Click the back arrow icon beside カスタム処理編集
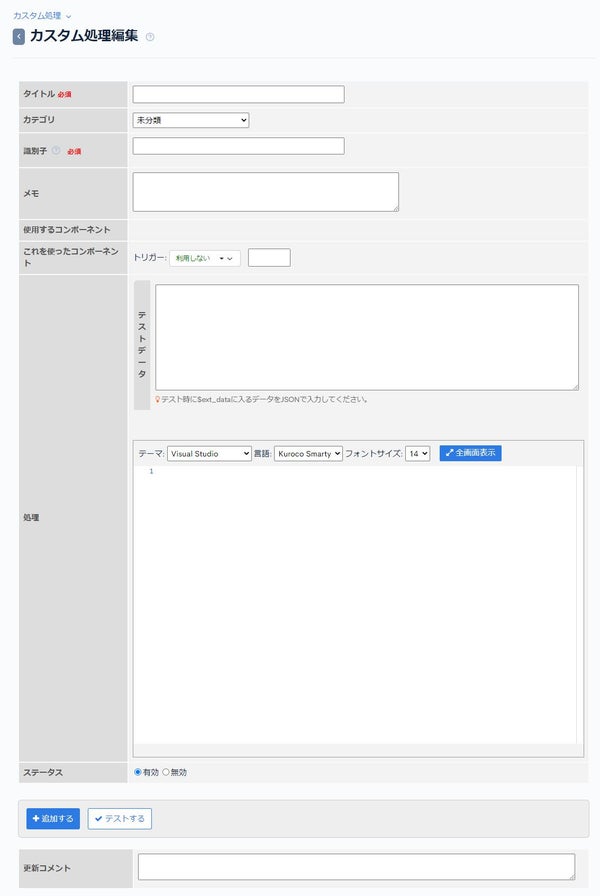The width and height of the screenshot is (600, 896). 19,37
